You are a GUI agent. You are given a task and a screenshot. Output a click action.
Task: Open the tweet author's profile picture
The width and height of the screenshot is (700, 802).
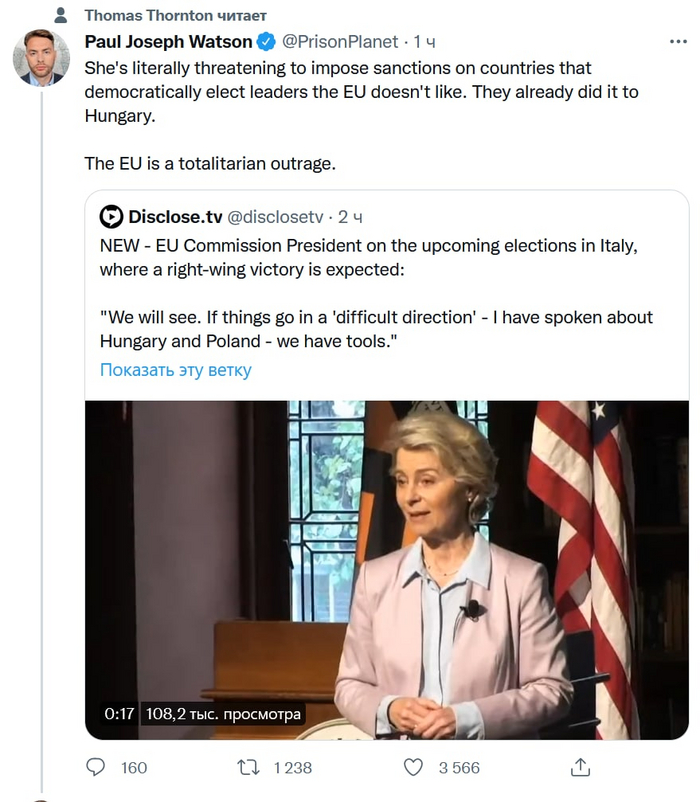pos(40,57)
